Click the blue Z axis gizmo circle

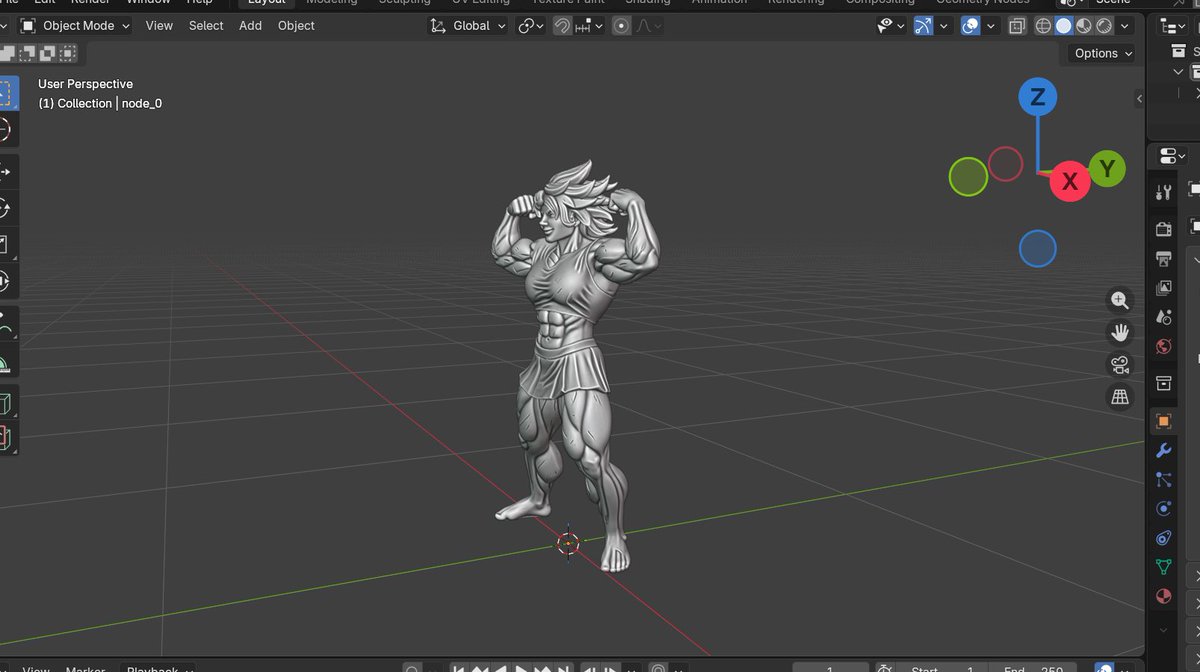click(1038, 97)
